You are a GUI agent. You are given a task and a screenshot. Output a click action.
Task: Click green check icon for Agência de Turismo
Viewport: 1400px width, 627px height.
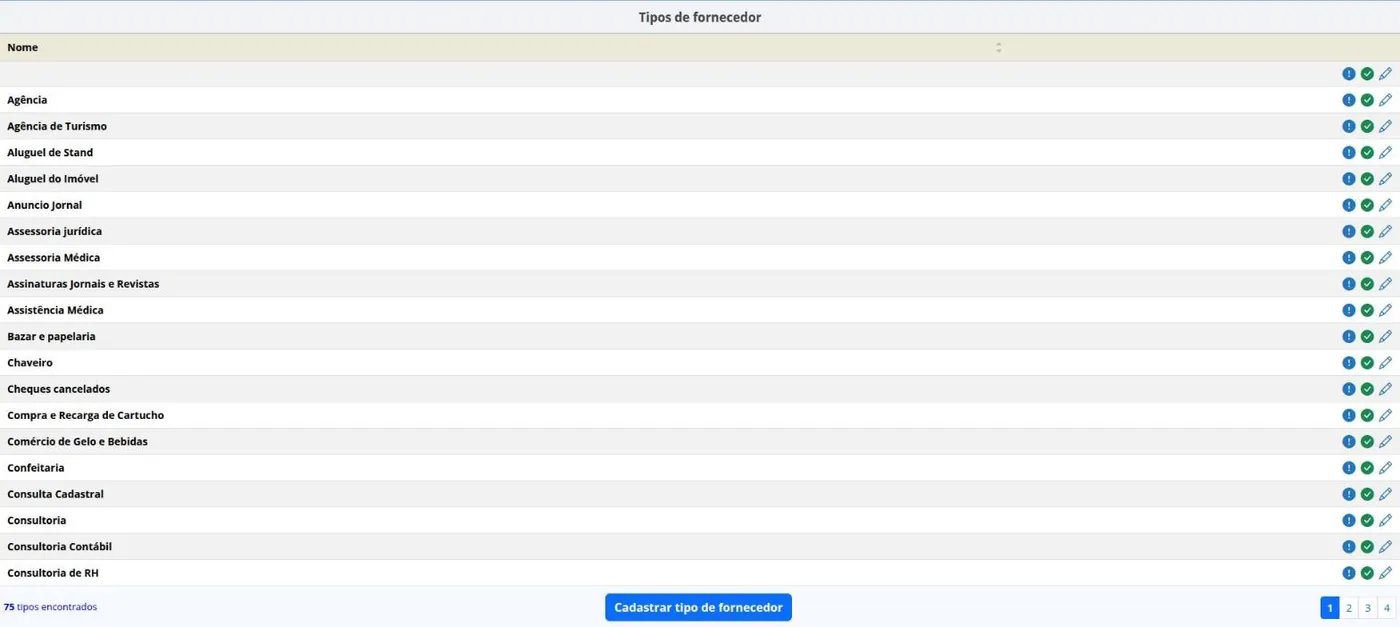(x=1367, y=126)
